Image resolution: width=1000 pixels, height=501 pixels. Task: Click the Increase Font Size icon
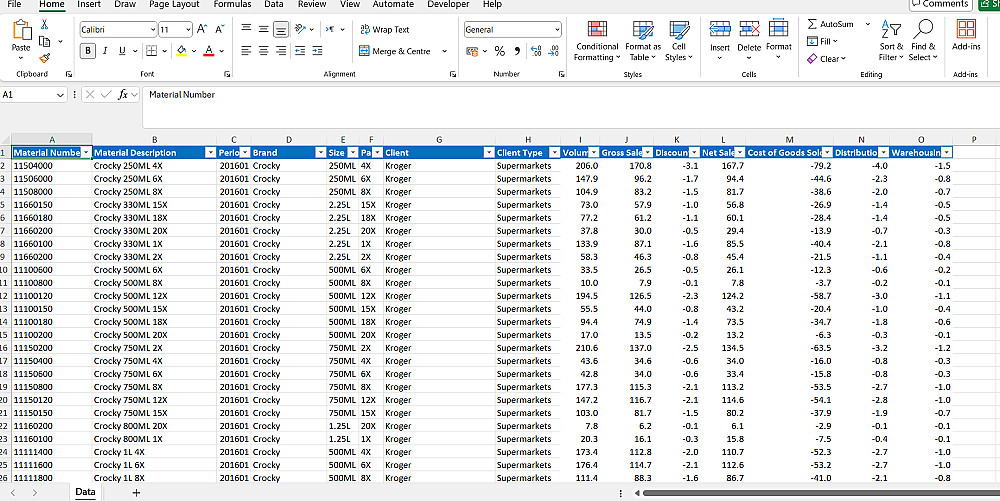203,30
